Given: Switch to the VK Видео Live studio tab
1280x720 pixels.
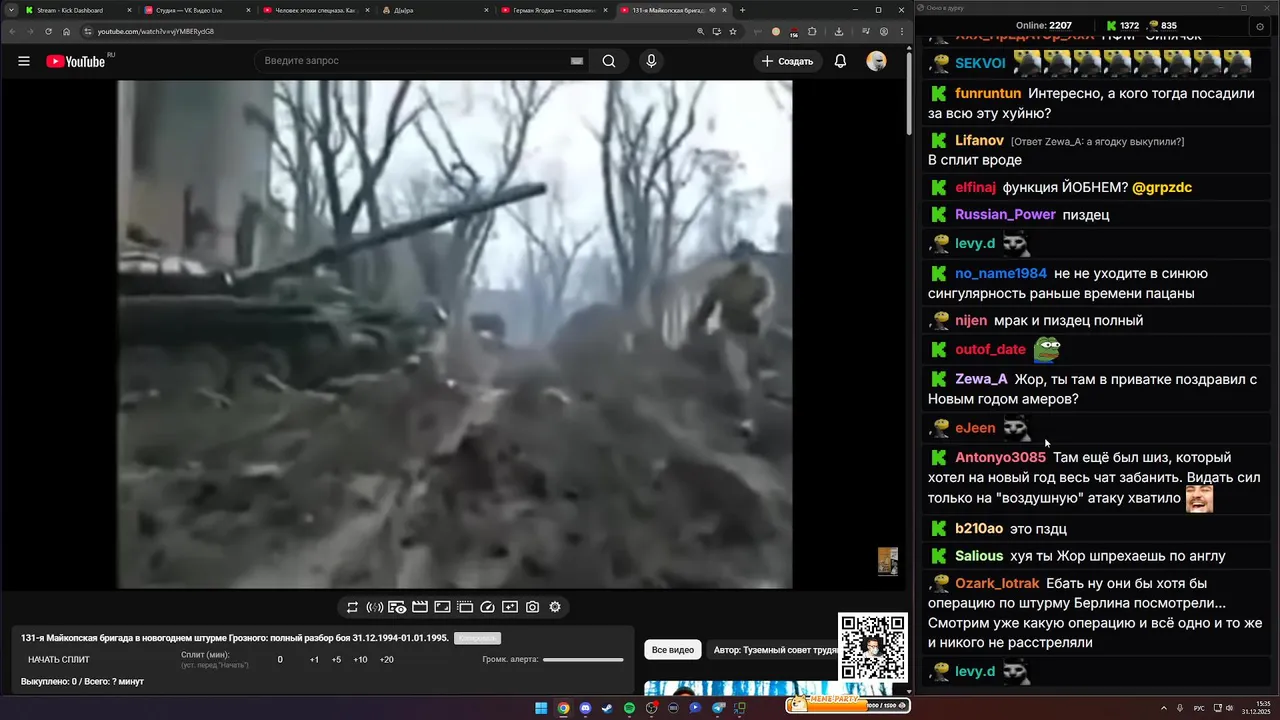Looking at the screenshot, I should point(195,10).
